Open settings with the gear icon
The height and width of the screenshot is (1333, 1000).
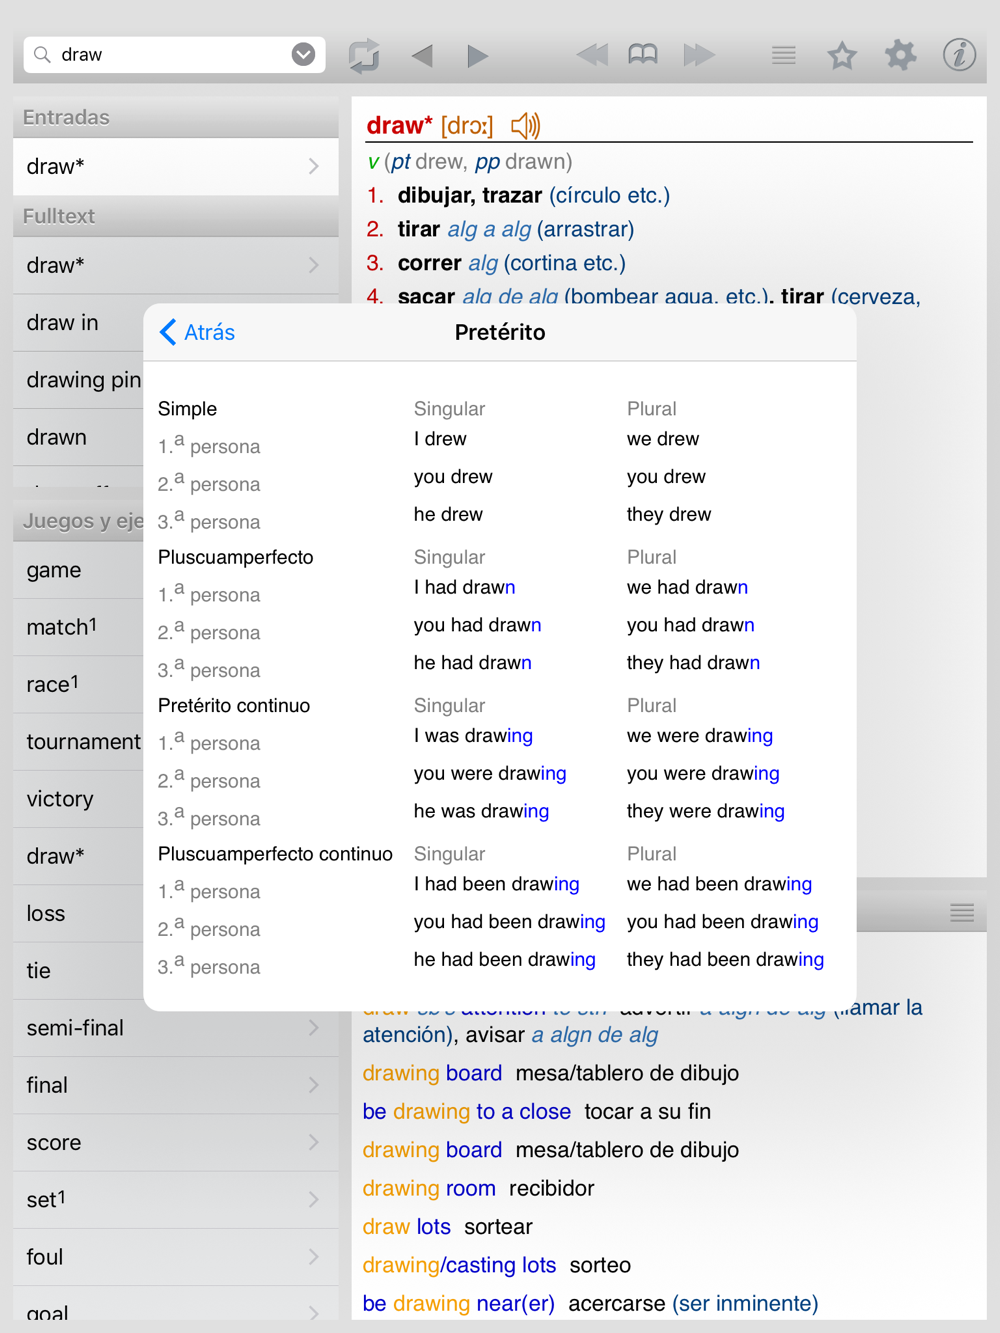coord(900,55)
